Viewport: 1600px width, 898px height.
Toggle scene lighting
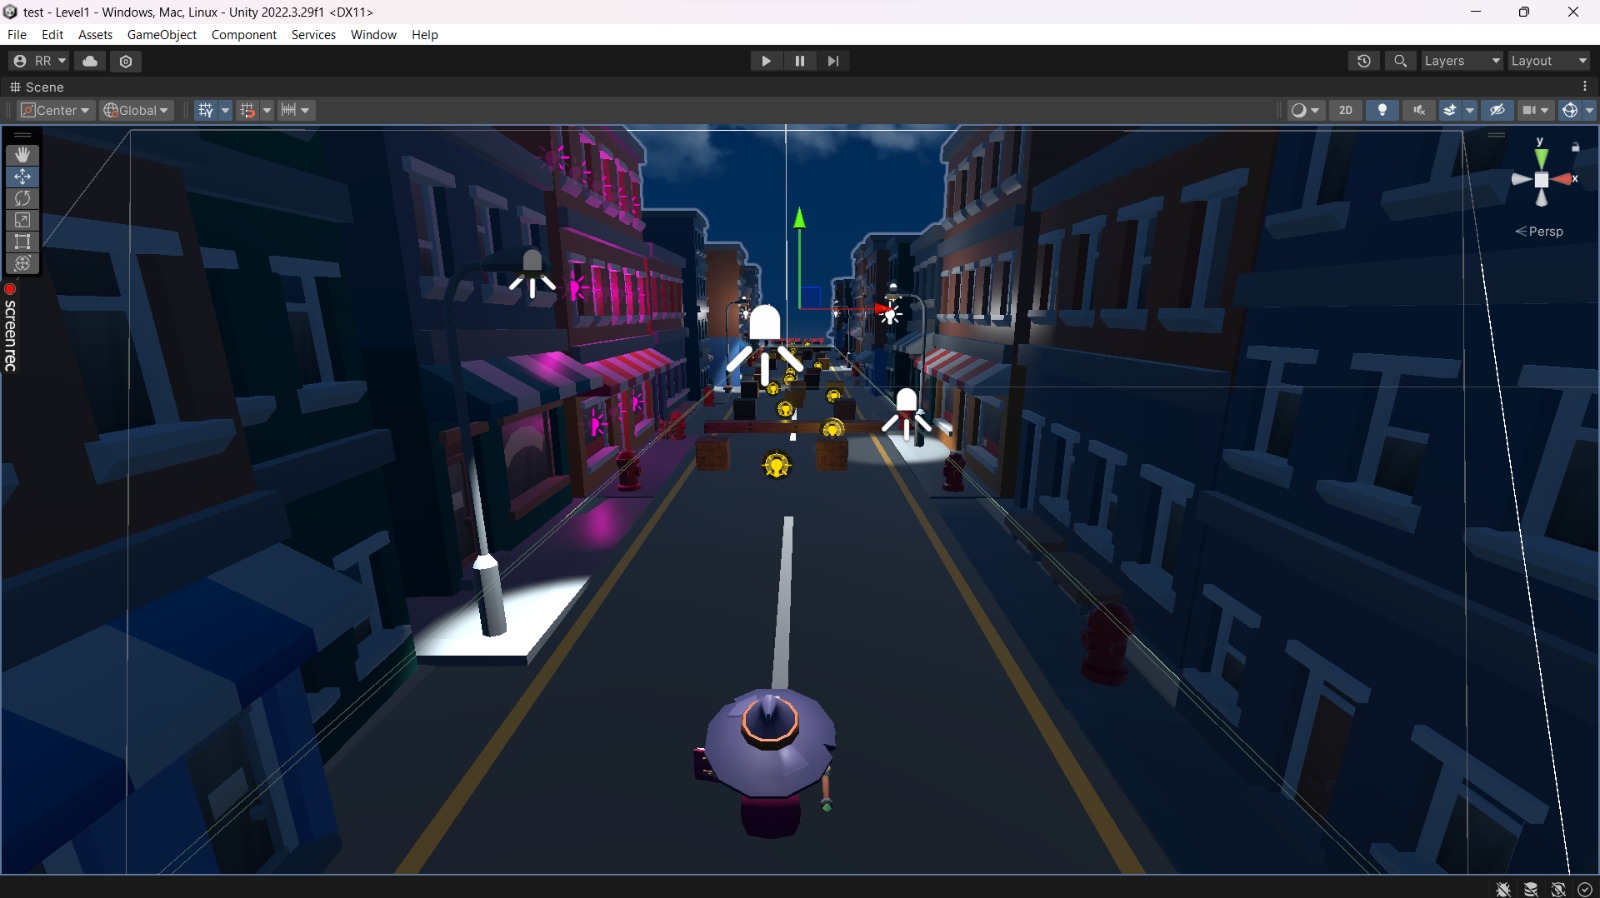(x=1382, y=110)
